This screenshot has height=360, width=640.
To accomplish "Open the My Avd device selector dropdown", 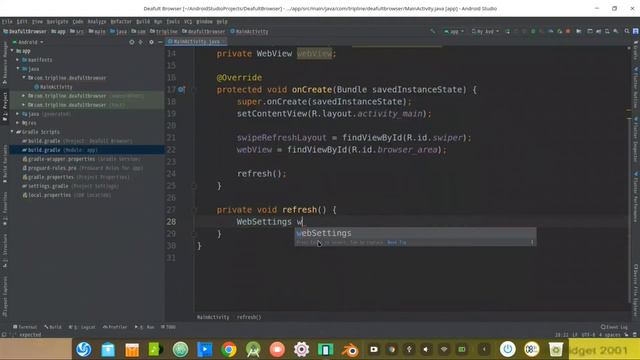I will 485,31.
